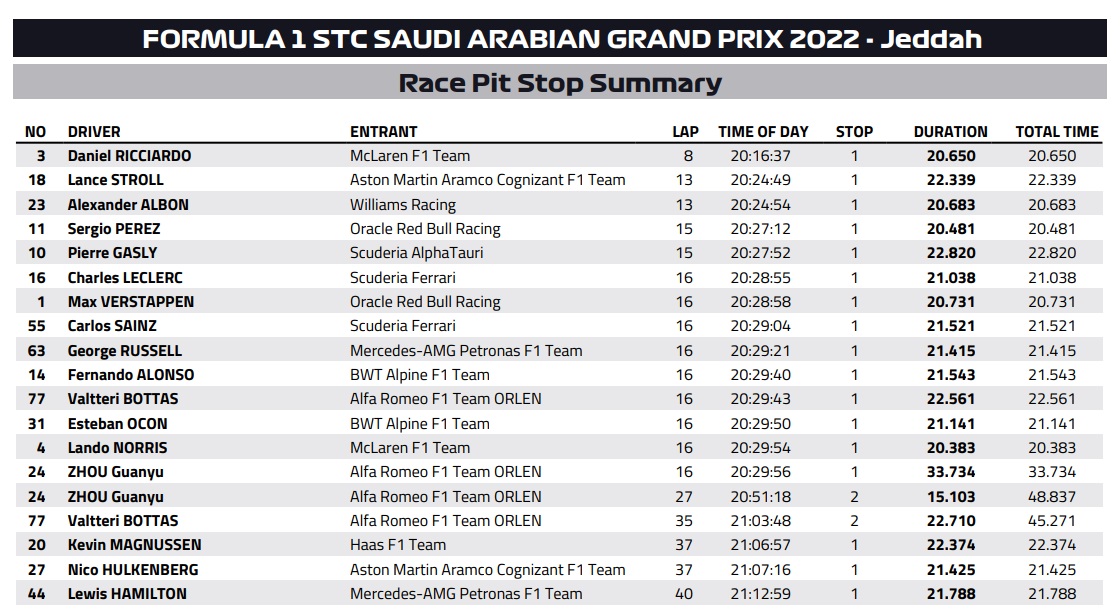
Task: Select Williams Racing entrant text
Action: (x=402, y=205)
